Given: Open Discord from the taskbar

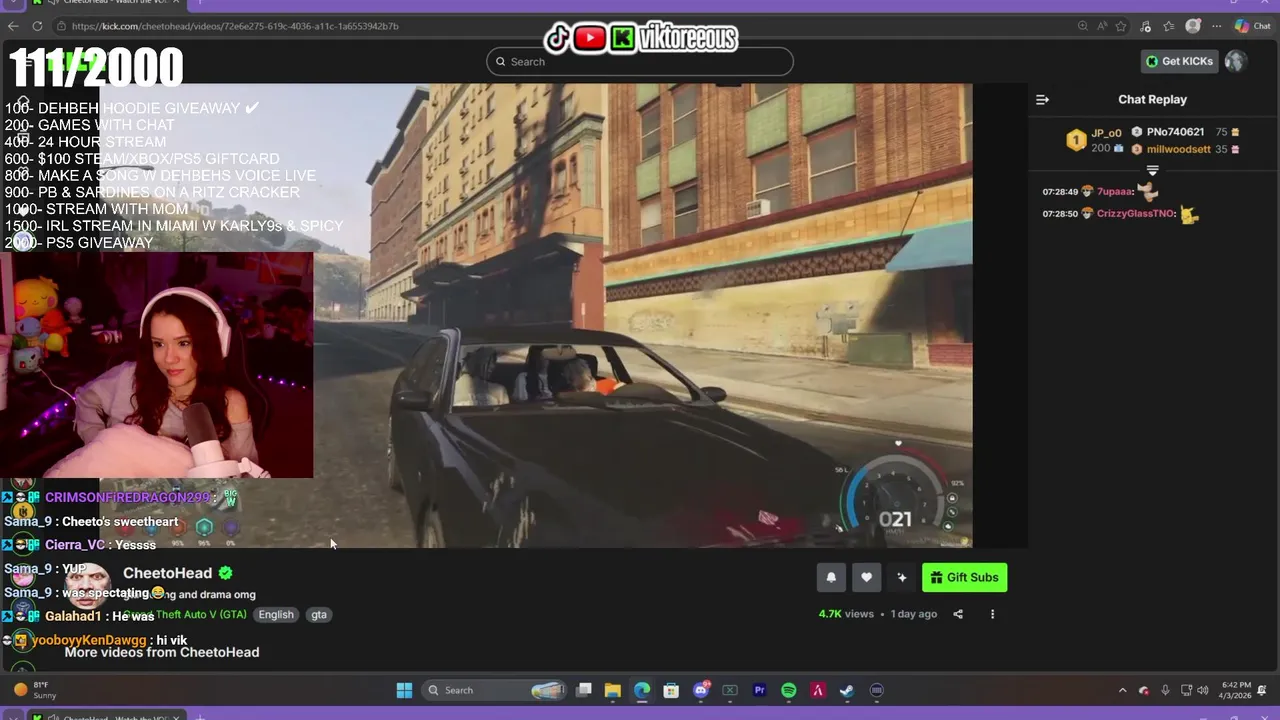Looking at the screenshot, I should 701,690.
